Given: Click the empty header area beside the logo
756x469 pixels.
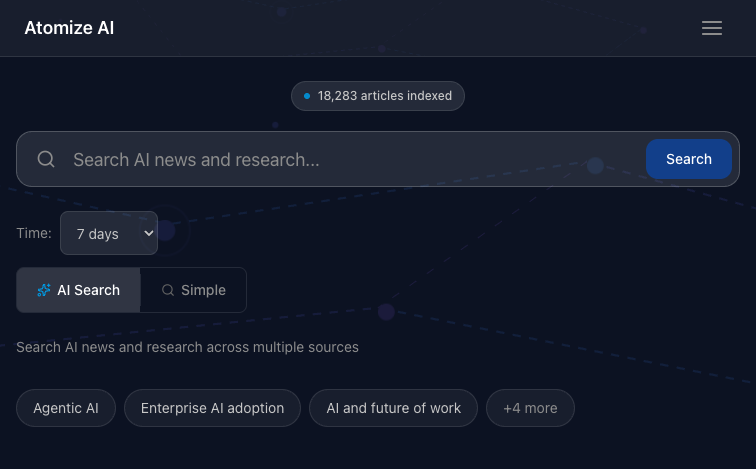Looking at the screenshot, I should point(400,28).
